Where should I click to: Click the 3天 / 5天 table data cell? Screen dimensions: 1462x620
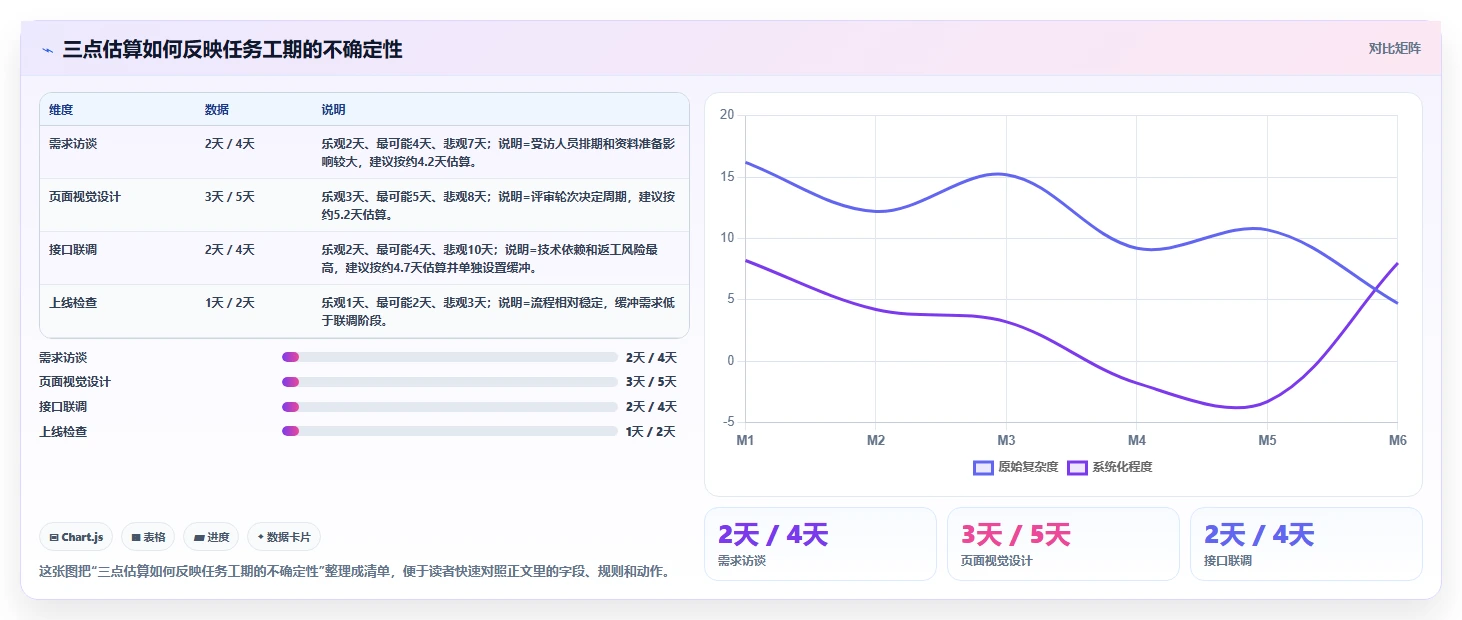click(230, 197)
